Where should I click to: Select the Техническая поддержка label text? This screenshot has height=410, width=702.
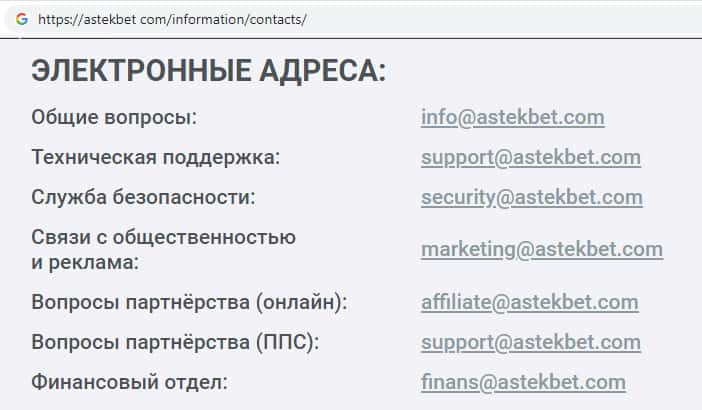[x=155, y=157]
